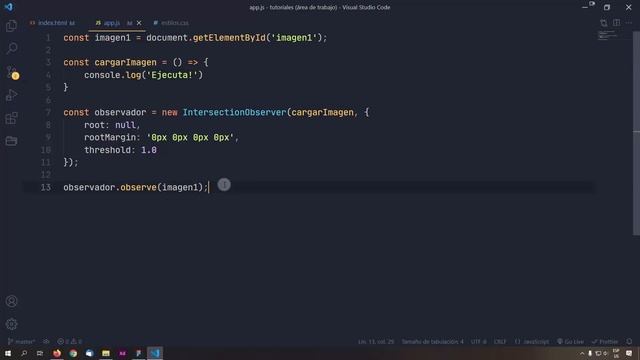Click Go Live in status bar

click(570, 341)
